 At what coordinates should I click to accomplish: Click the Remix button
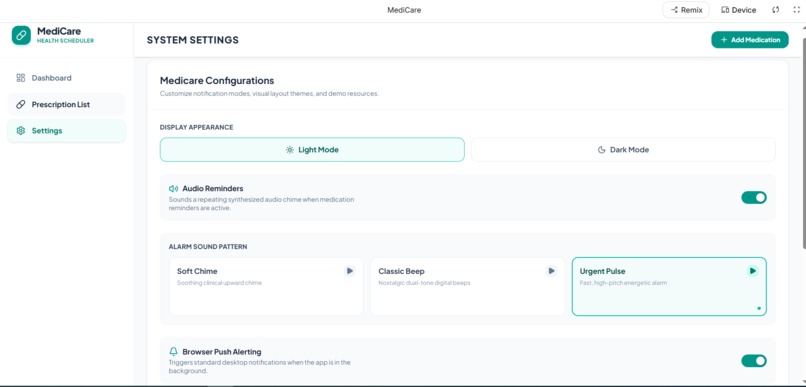[x=686, y=10]
